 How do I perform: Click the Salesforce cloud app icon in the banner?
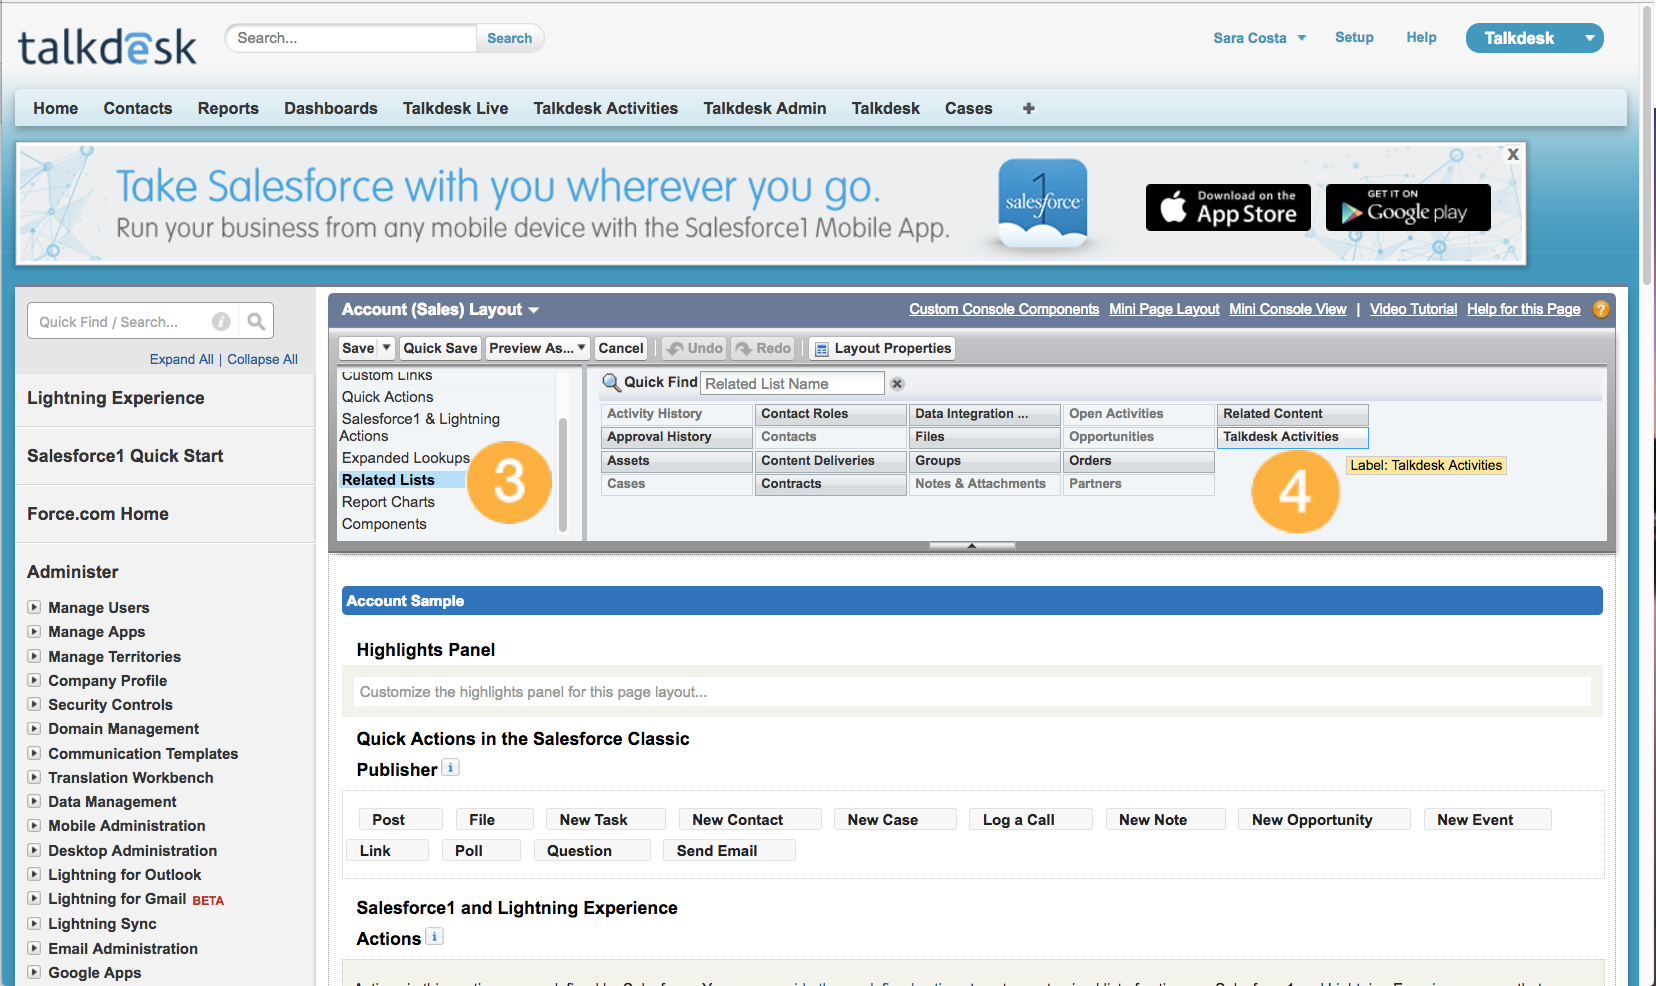point(1043,203)
